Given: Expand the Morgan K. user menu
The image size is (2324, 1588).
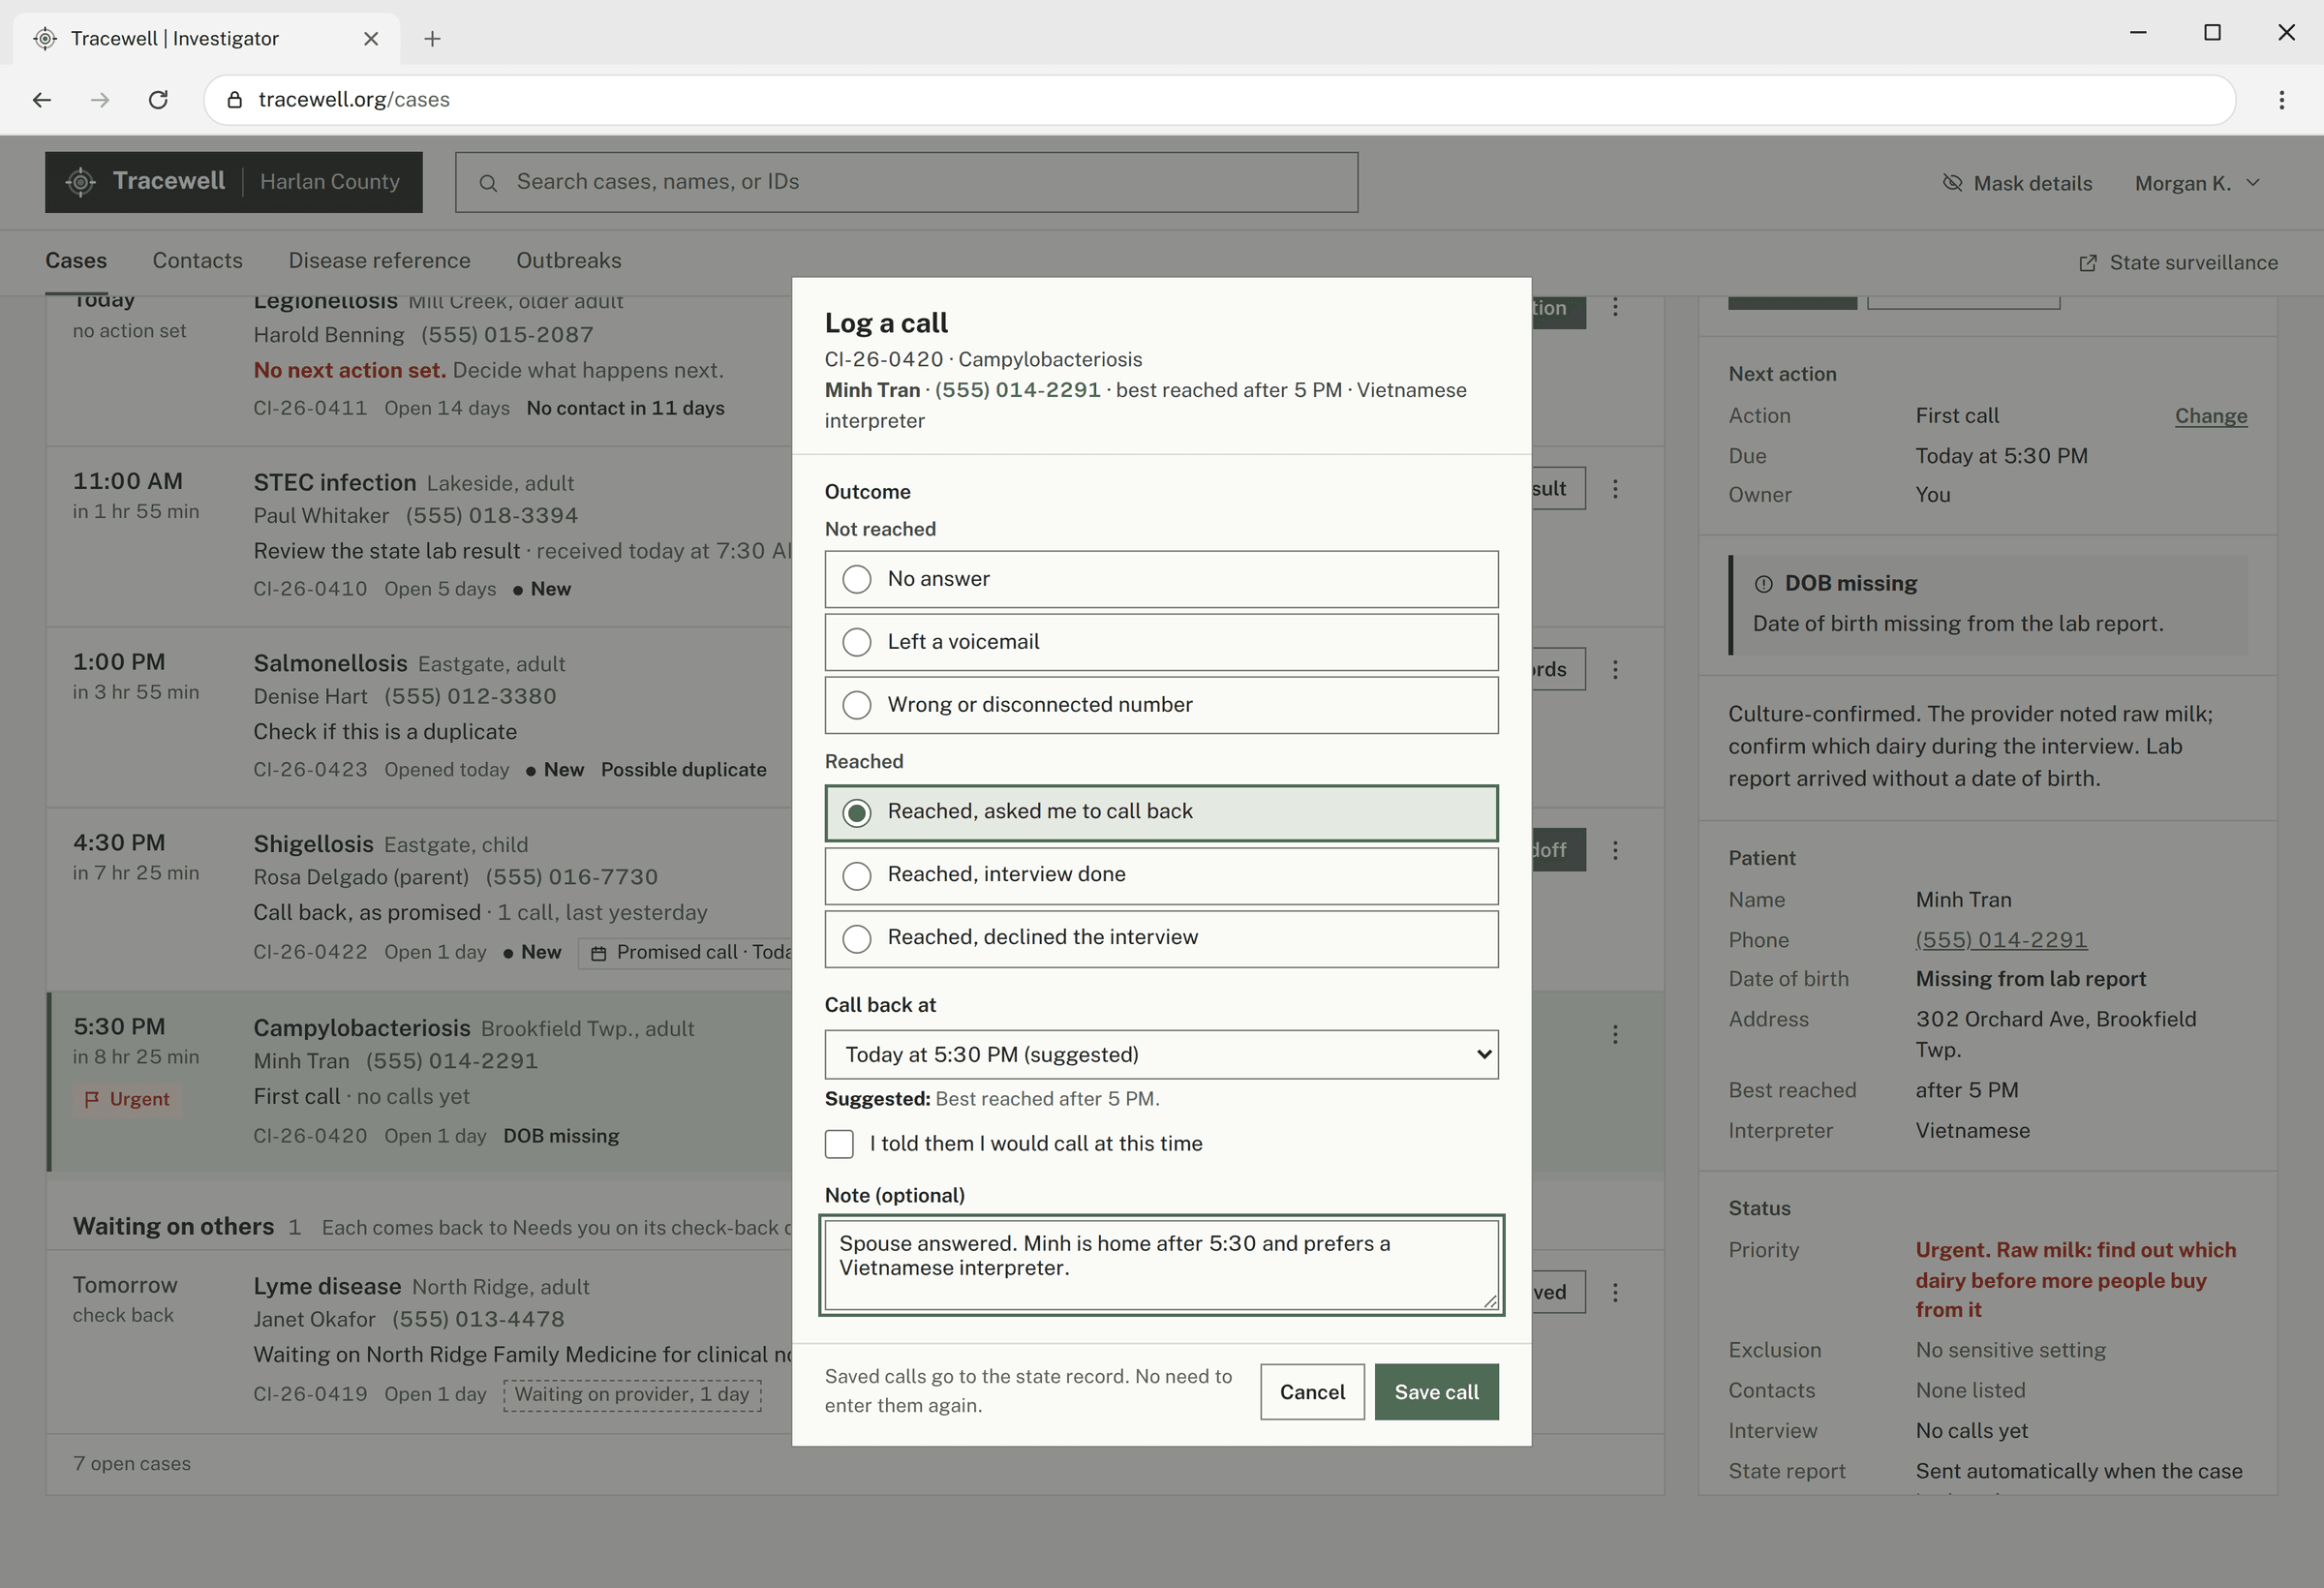Looking at the screenshot, I should [x=2197, y=183].
